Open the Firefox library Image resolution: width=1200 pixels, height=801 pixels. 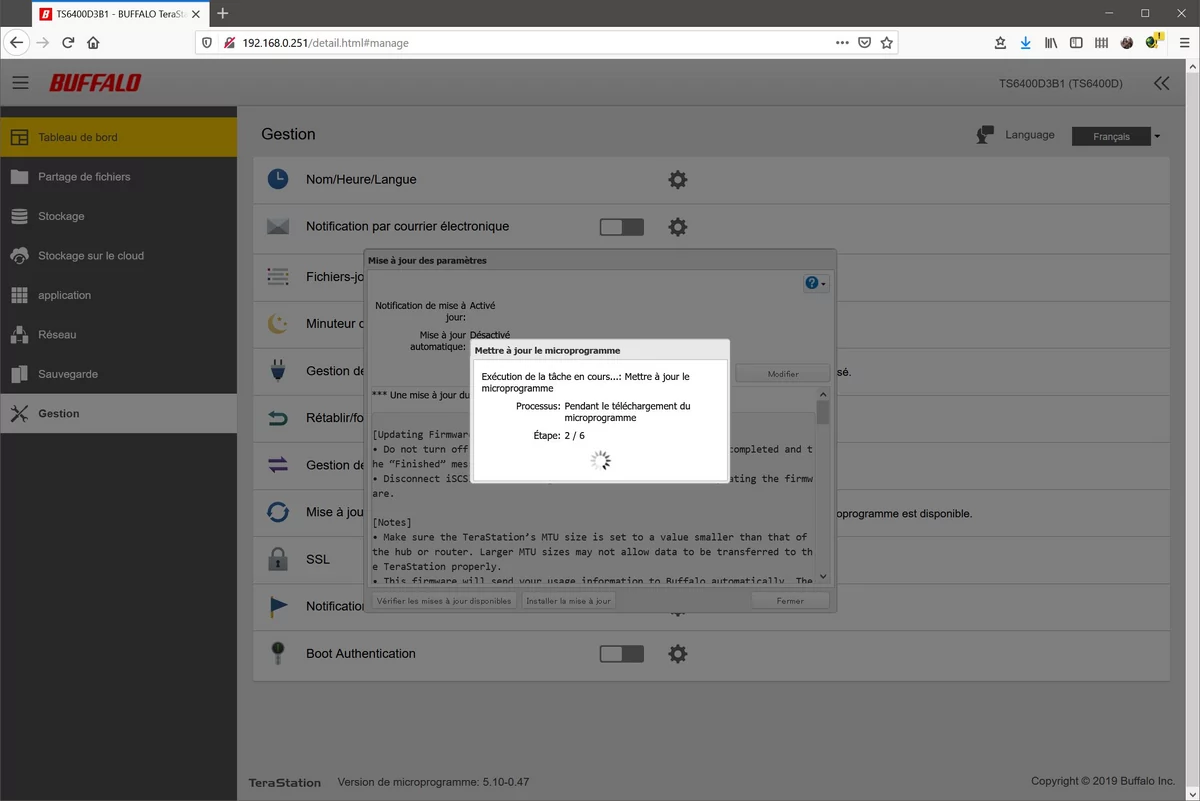click(x=1051, y=43)
